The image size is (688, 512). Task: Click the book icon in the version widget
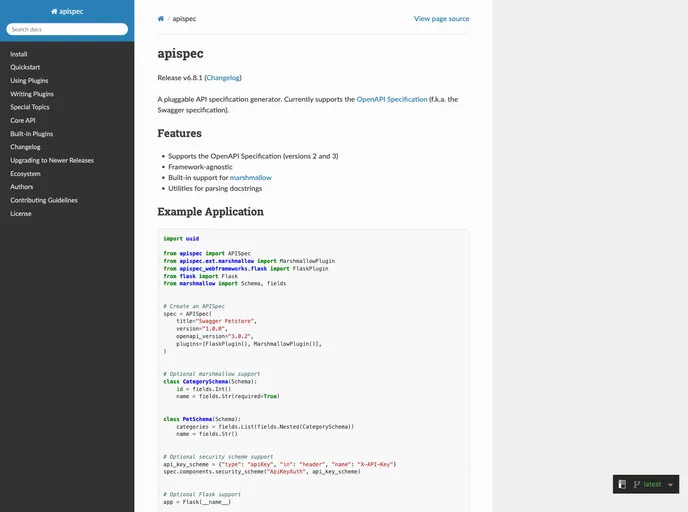click(622, 484)
